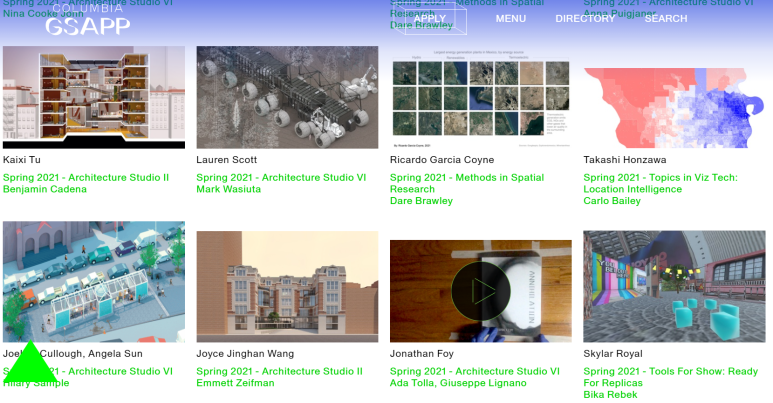
Task: Open the SEARCH nav item
Action: point(666,18)
